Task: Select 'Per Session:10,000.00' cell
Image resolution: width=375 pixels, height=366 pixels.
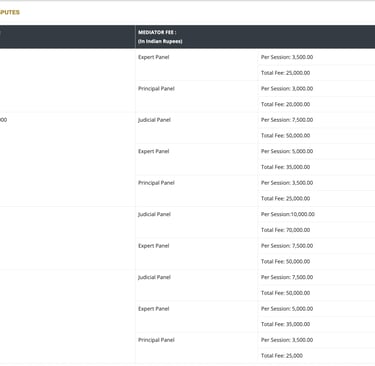Action: [288, 214]
